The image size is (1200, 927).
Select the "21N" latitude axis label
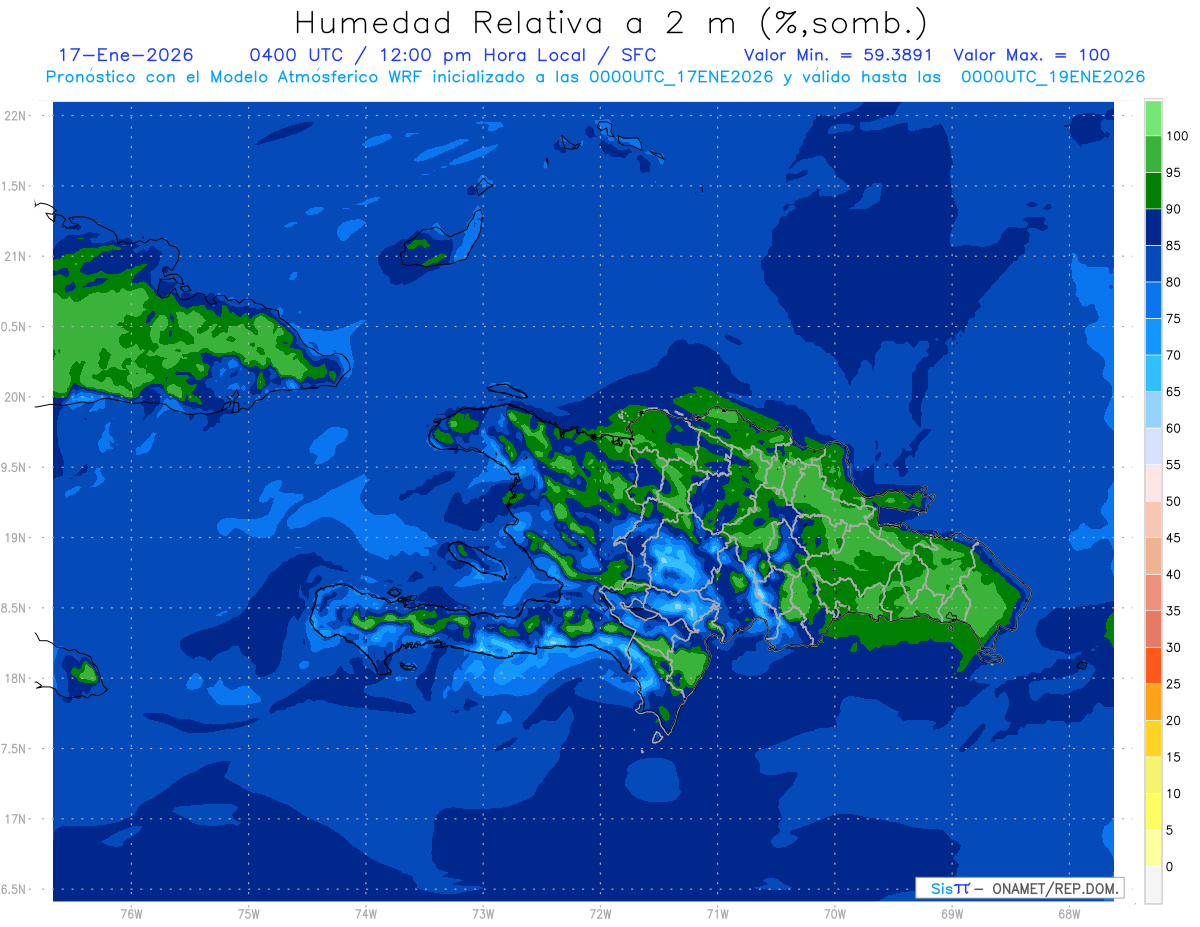[15, 256]
